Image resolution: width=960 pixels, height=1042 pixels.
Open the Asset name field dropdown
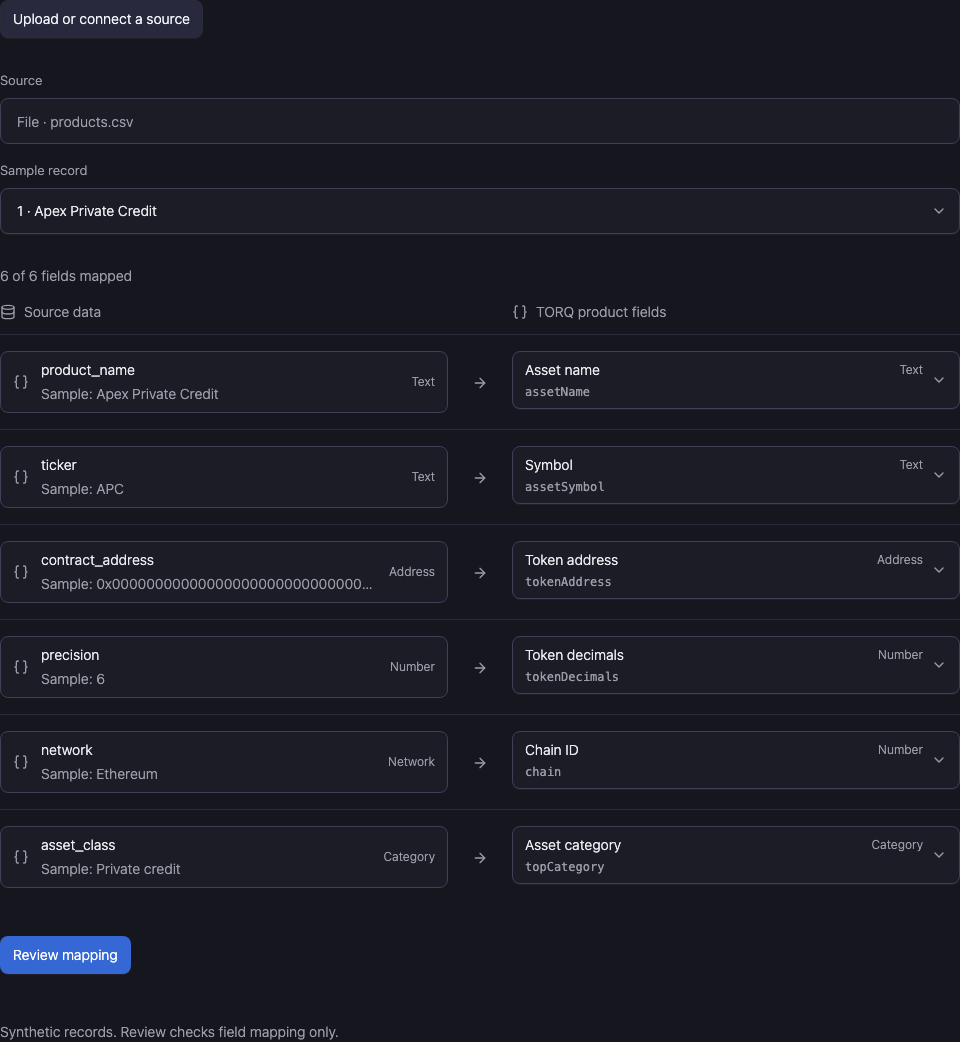point(735,380)
